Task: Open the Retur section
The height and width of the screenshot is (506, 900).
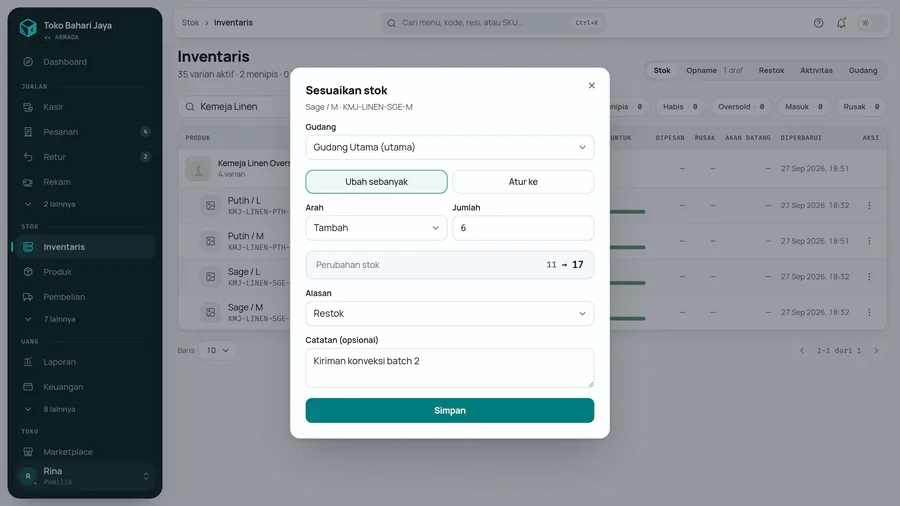Action: [83, 157]
